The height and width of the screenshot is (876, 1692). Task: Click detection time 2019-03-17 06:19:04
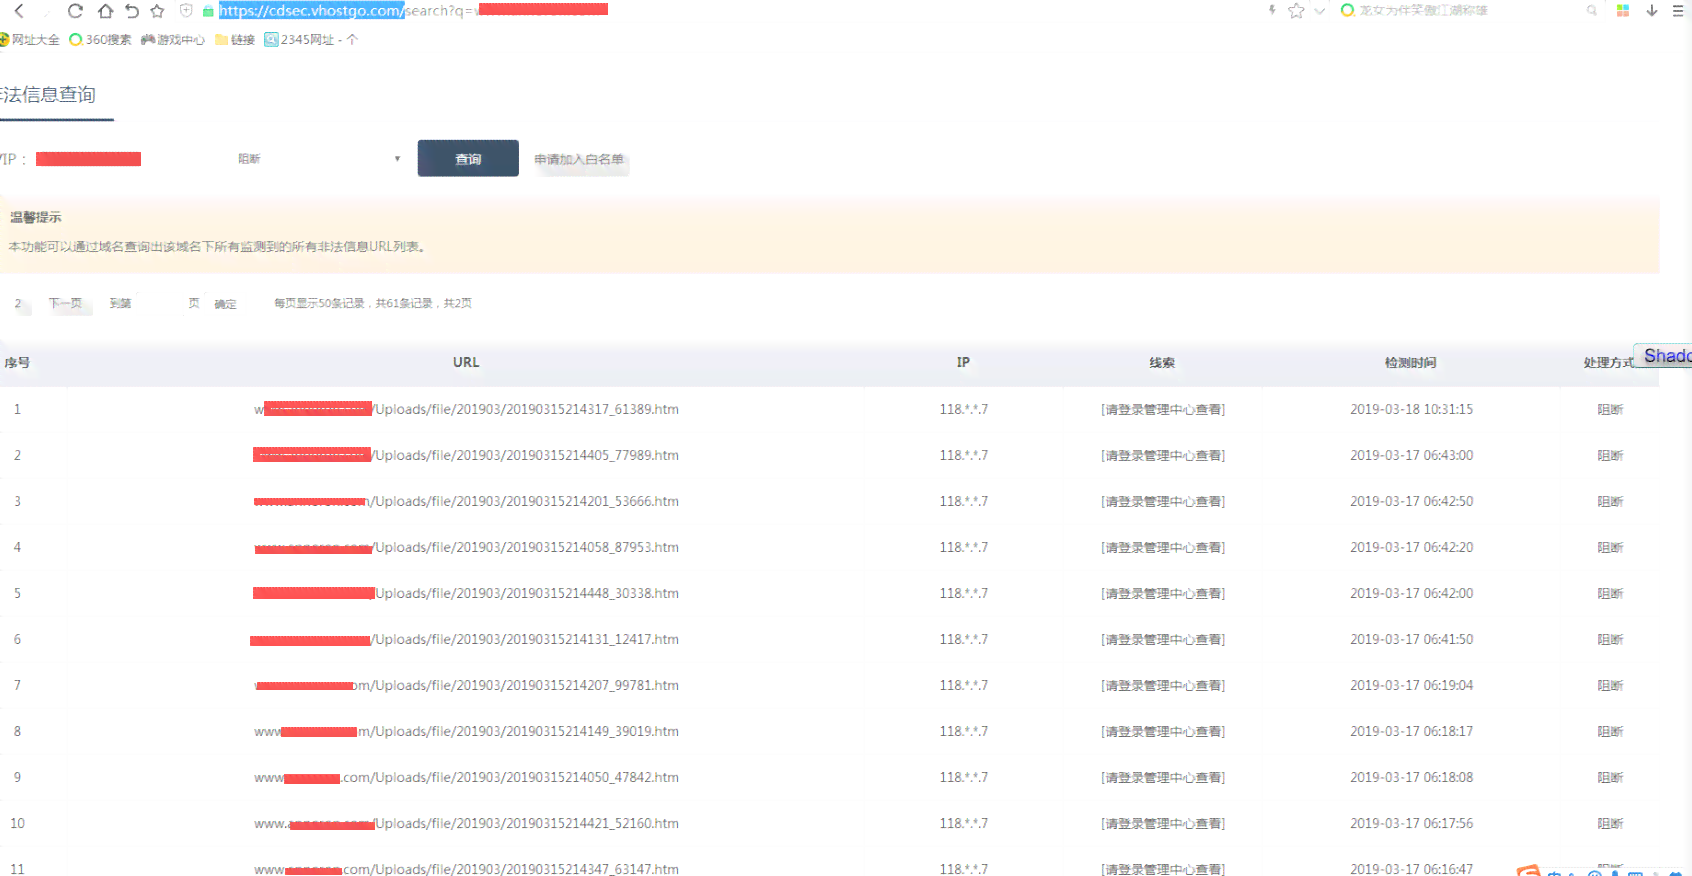click(1411, 685)
